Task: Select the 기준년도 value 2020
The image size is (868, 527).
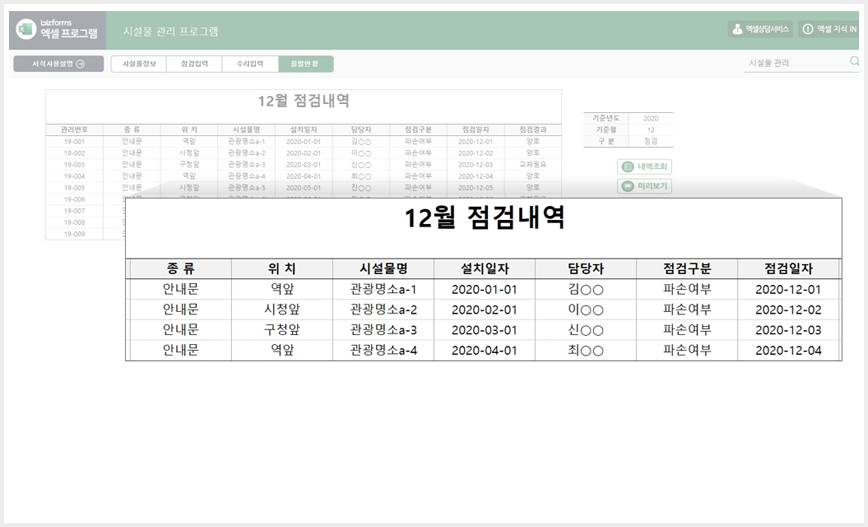Action: pyautogui.click(x=650, y=118)
